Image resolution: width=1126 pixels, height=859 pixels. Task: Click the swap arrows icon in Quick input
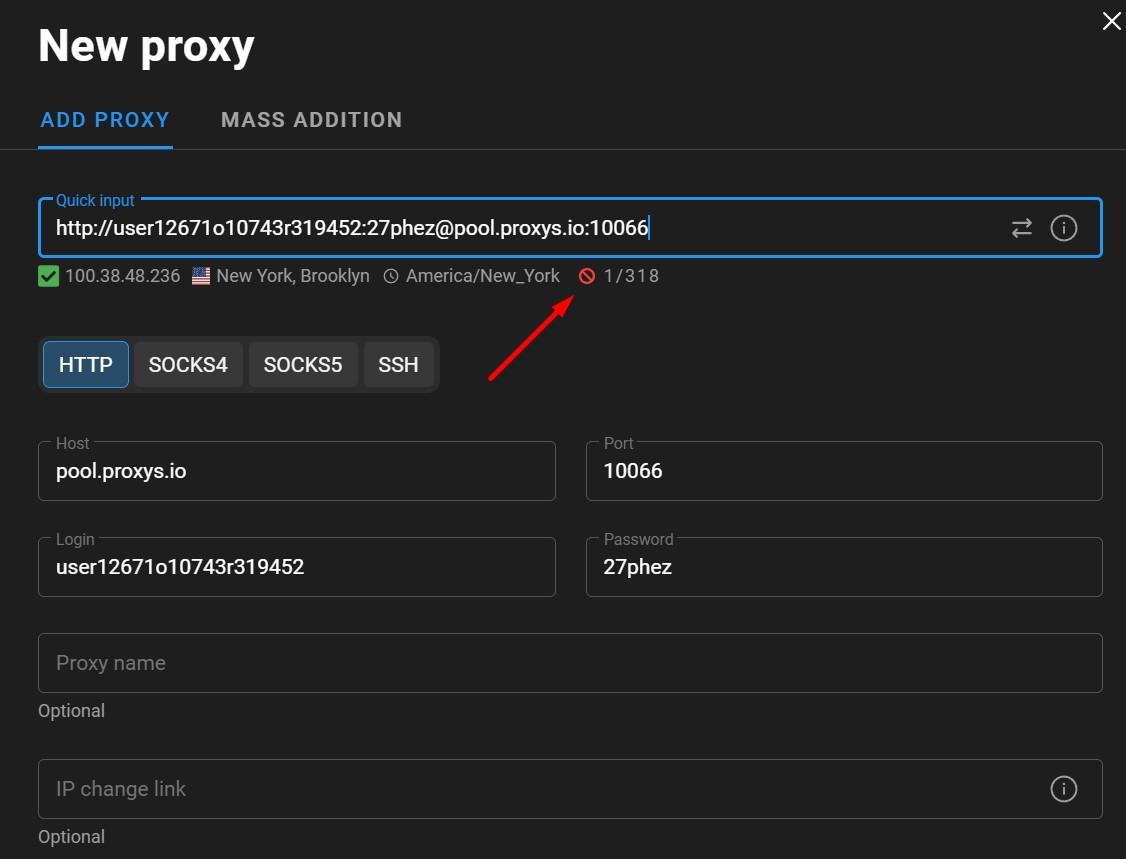click(1021, 229)
